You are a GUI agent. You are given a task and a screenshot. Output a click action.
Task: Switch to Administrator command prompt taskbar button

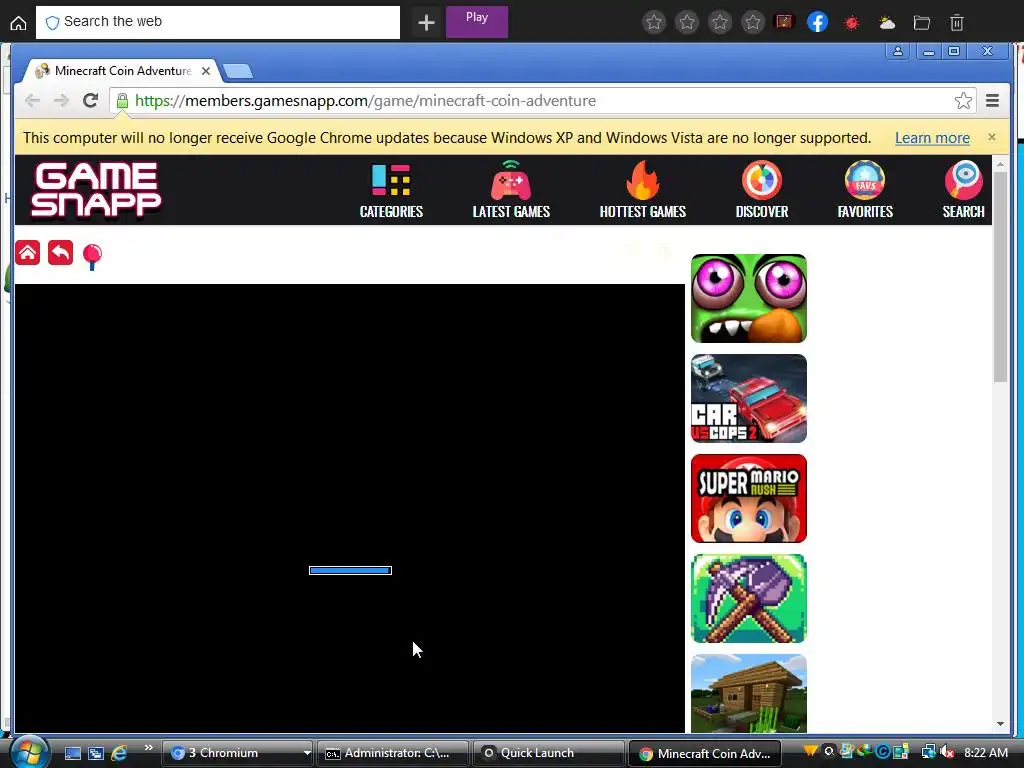[x=393, y=753]
